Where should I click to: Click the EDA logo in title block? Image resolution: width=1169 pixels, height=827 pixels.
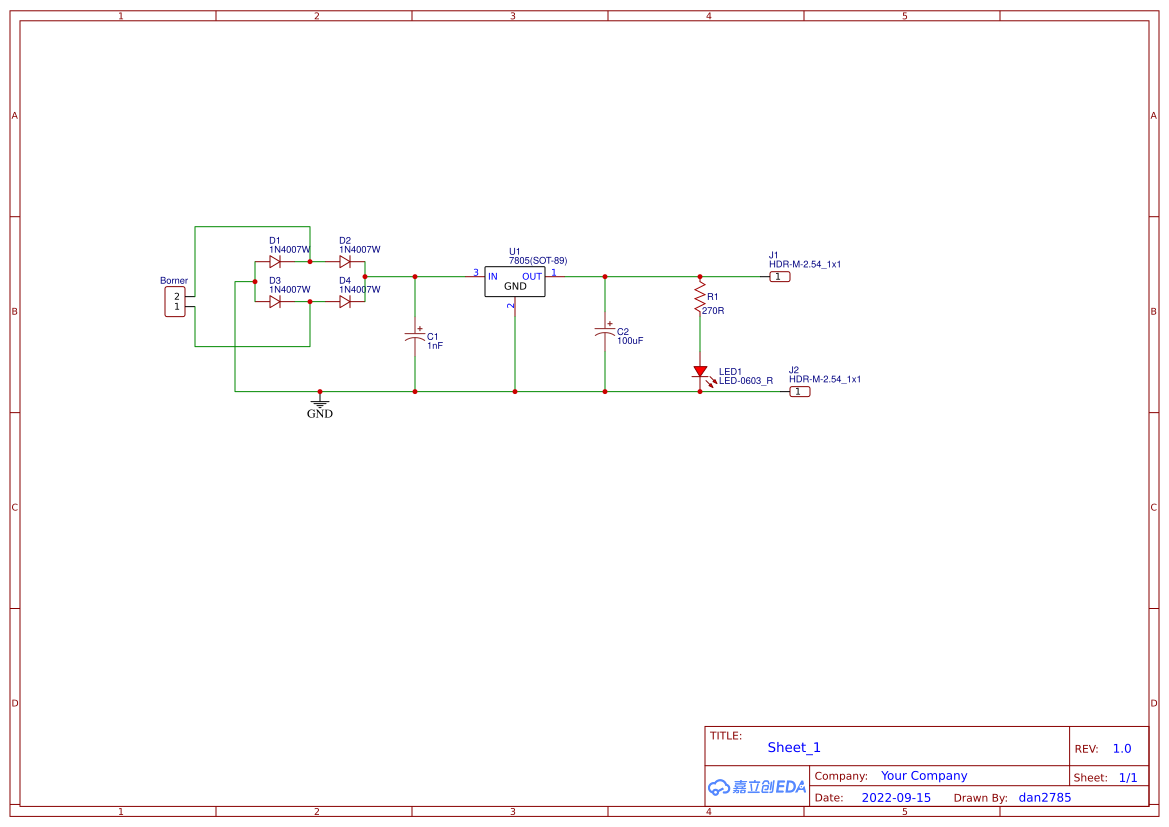point(757,787)
